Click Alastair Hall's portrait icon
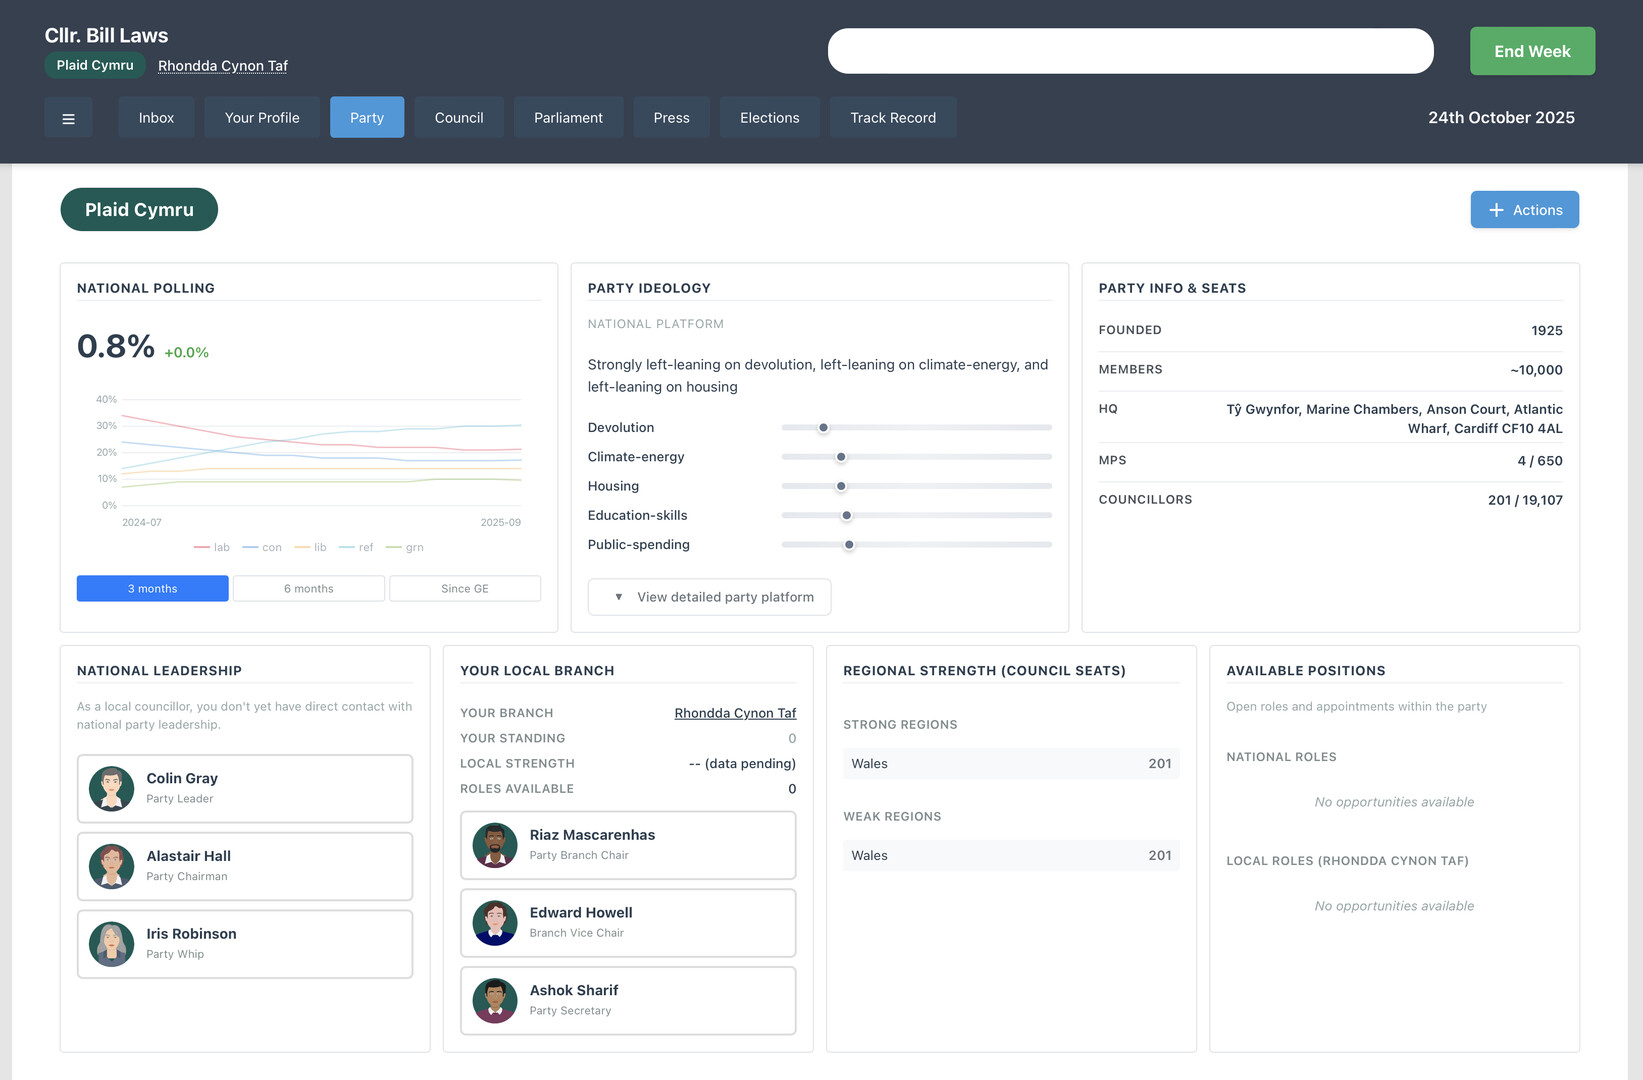This screenshot has height=1080, width=1643. [x=111, y=866]
